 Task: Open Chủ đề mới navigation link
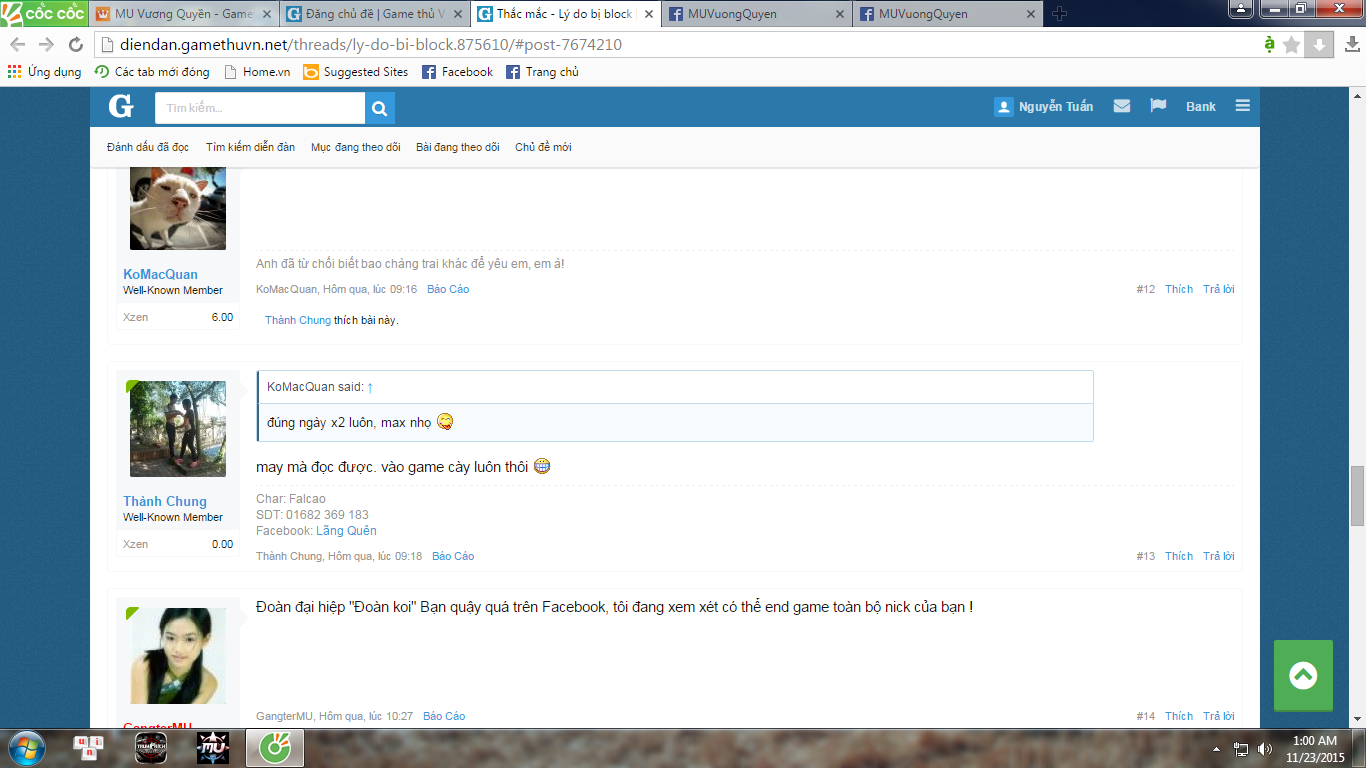point(543,147)
